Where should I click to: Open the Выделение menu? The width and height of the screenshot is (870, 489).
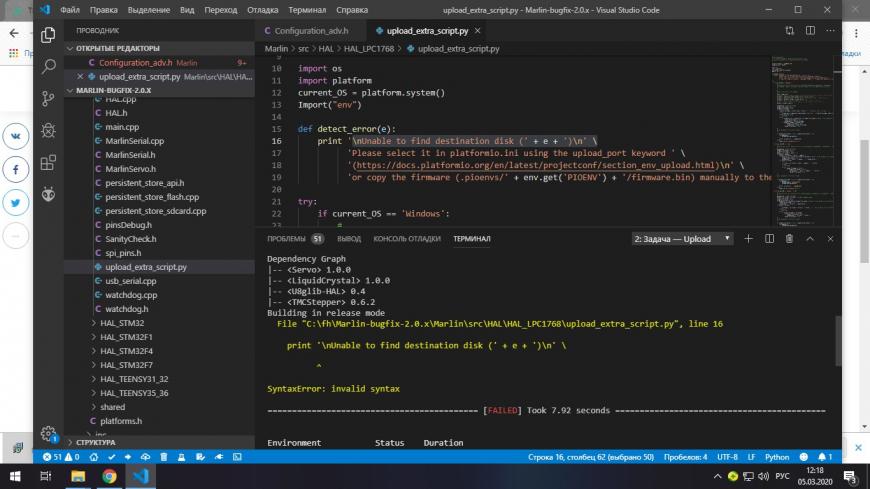coord(149,10)
